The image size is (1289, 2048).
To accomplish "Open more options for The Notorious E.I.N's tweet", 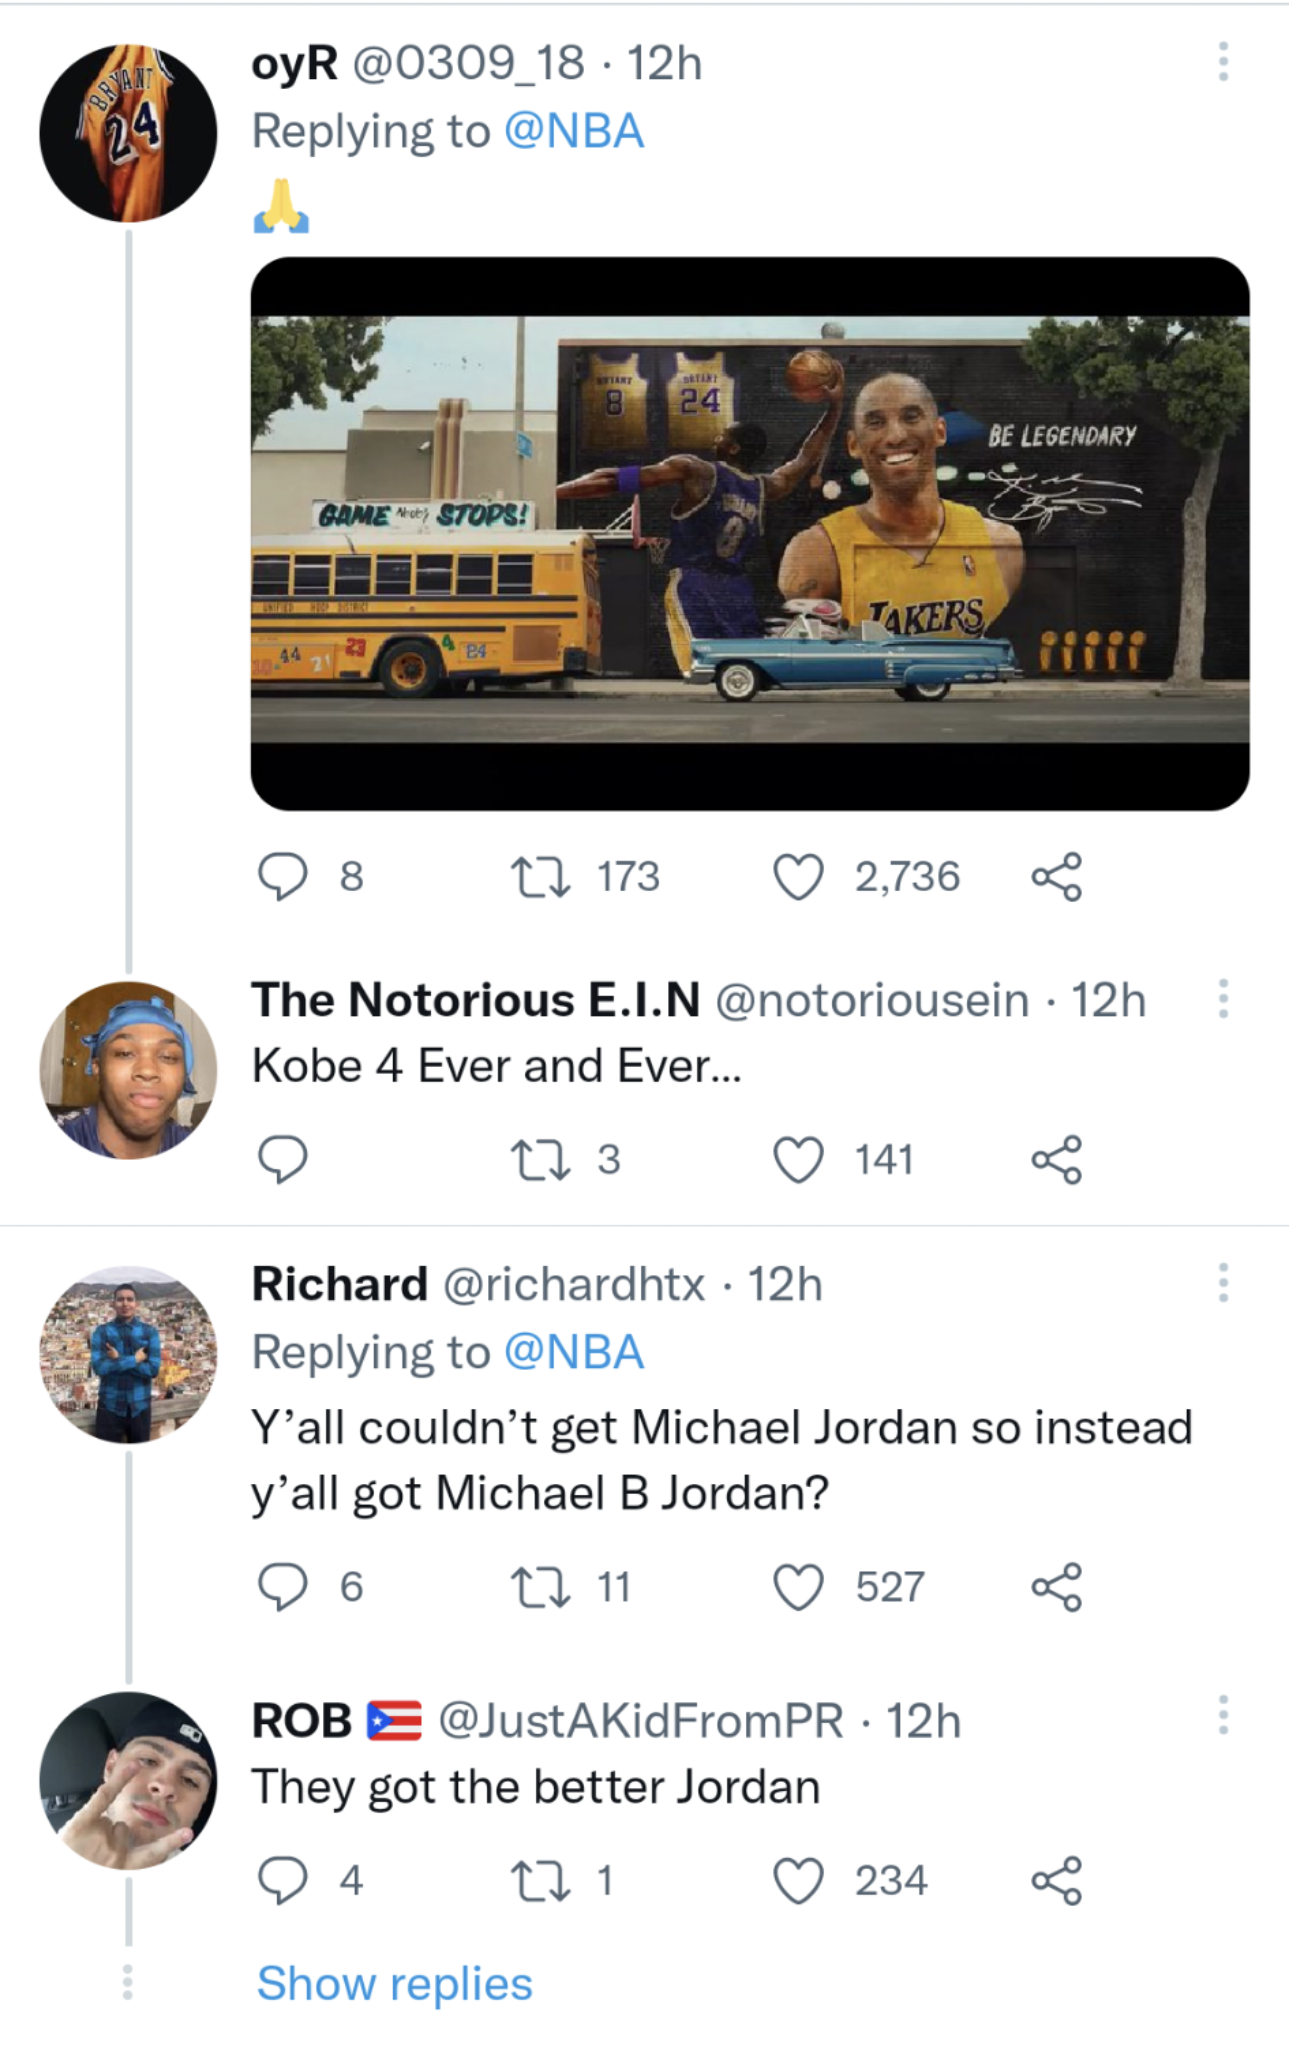I will coord(1222,999).
